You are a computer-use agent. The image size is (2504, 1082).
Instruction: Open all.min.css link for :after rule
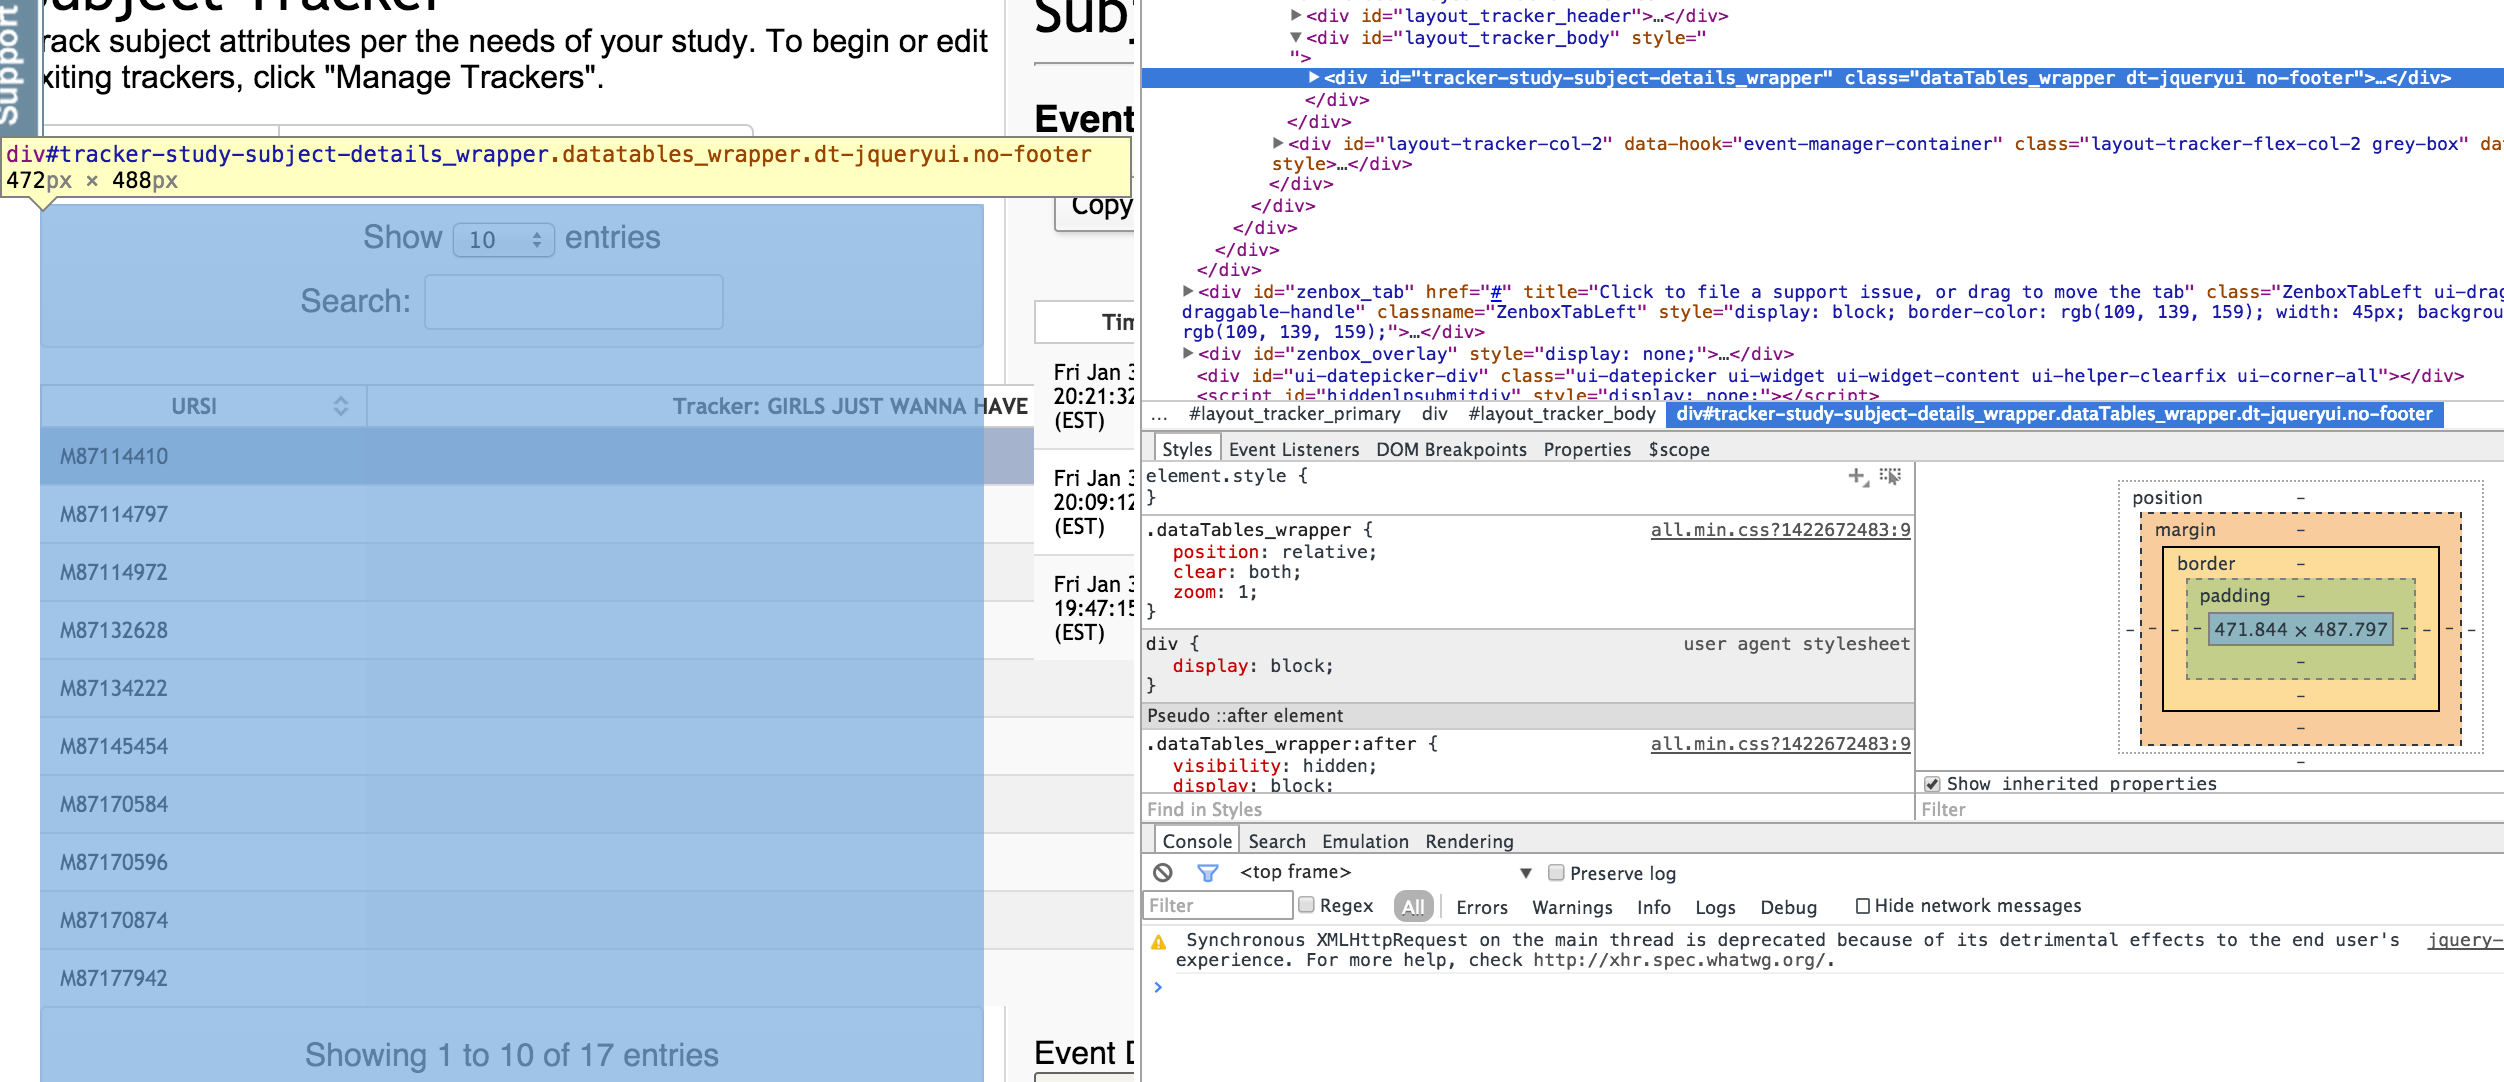pos(1780,744)
